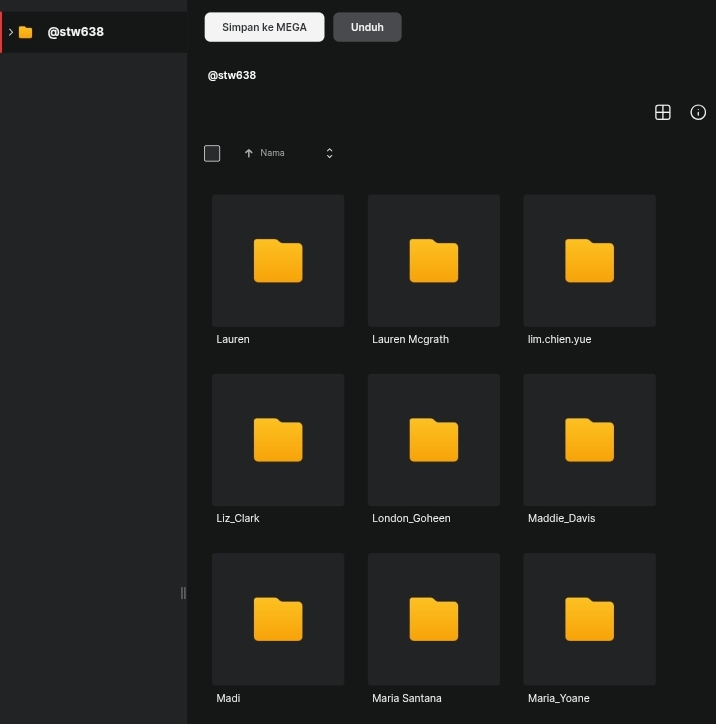
Task: Open the Maddie_Davis folder icon
Action: click(590, 440)
